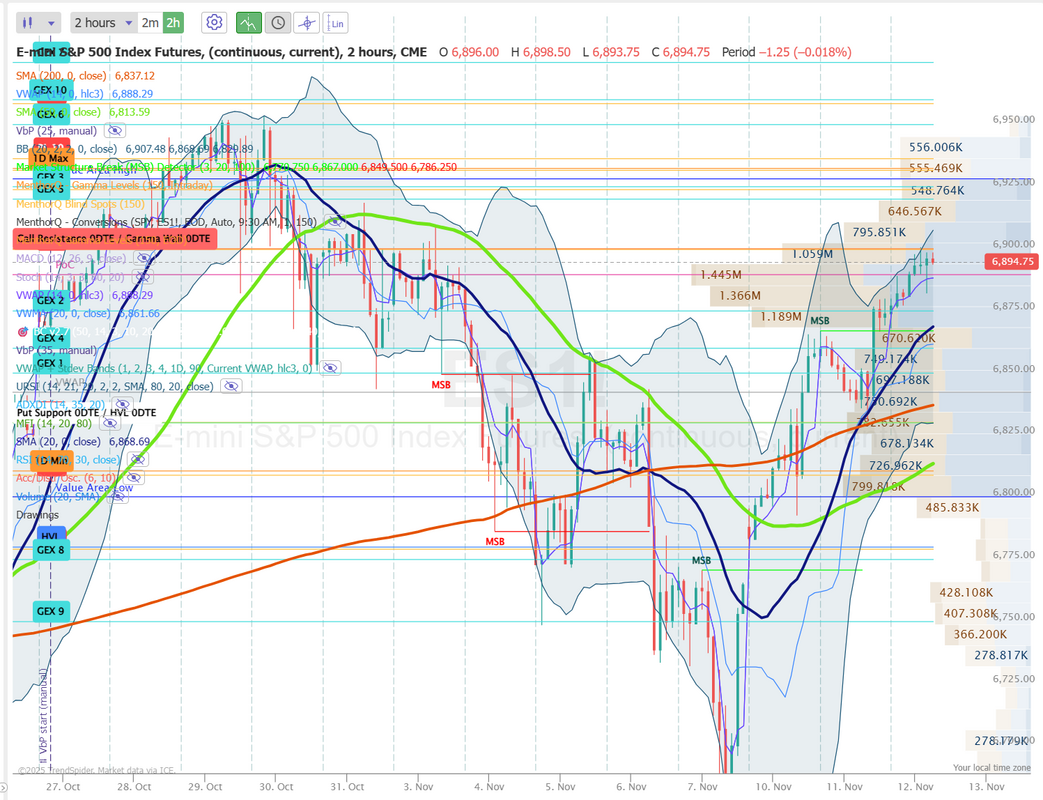Click the clock extended-hours icon
Screen dimensions: 1043x800
[277, 22]
